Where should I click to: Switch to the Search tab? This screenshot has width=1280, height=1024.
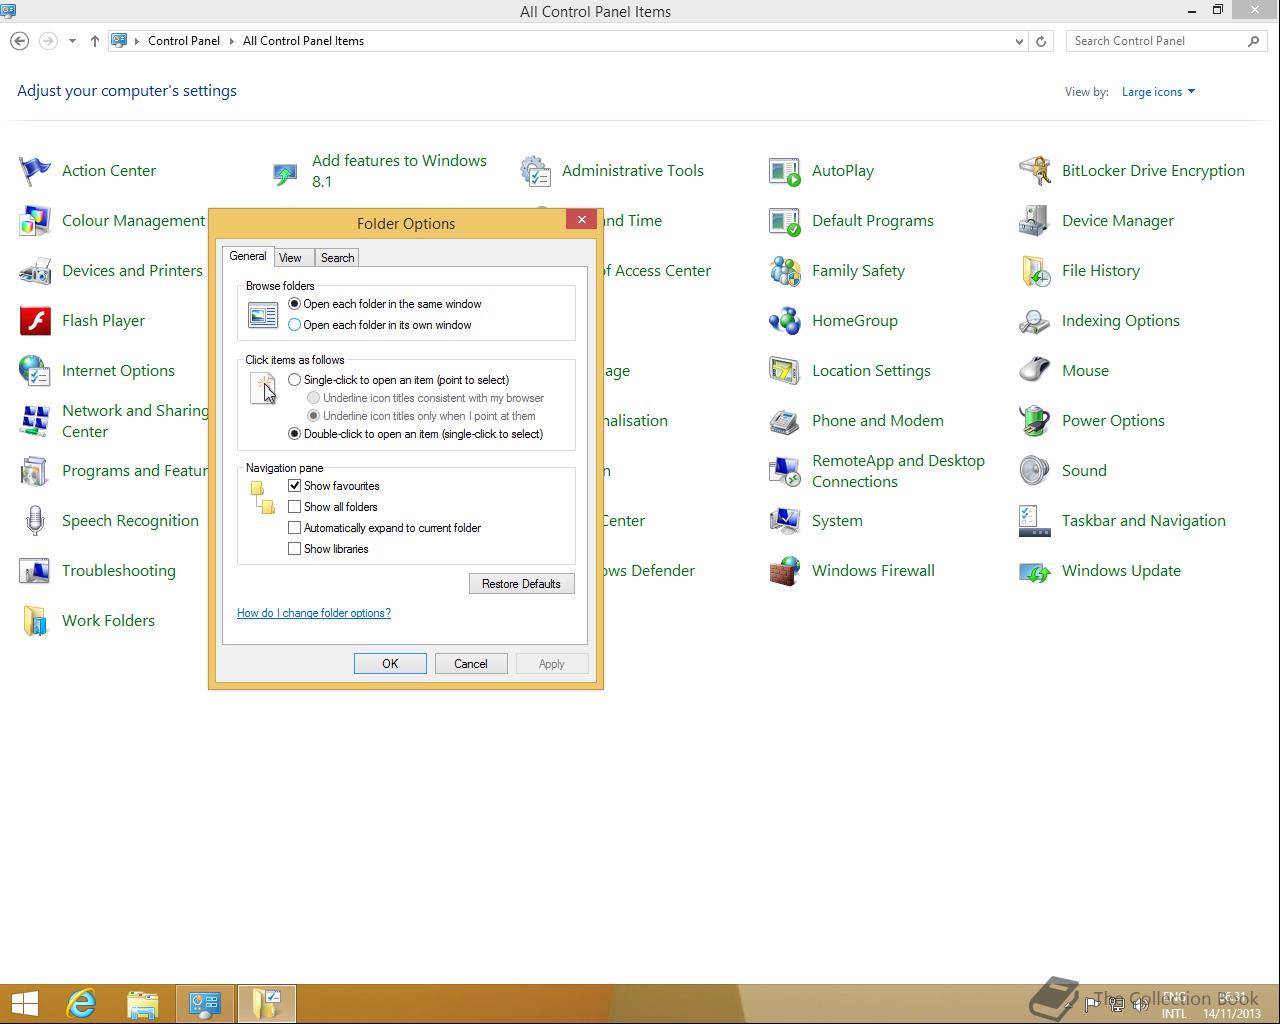tap(337, 258)
